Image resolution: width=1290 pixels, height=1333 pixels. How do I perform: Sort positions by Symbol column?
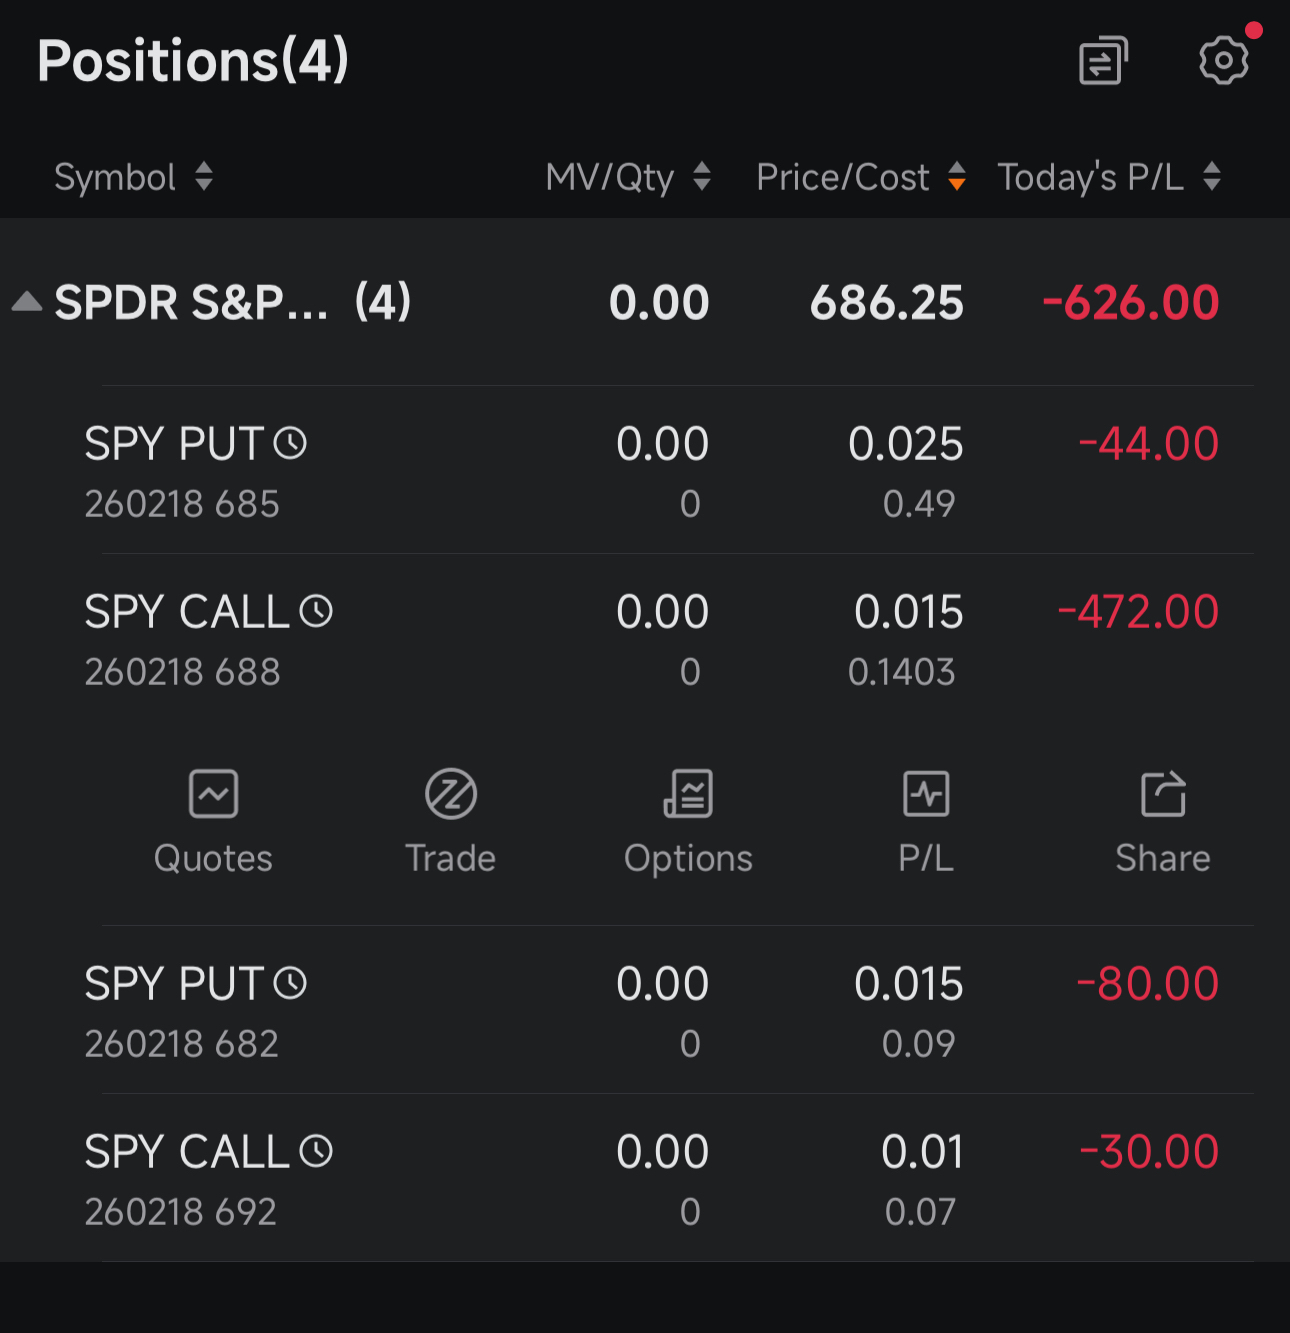tap(133, 177)
